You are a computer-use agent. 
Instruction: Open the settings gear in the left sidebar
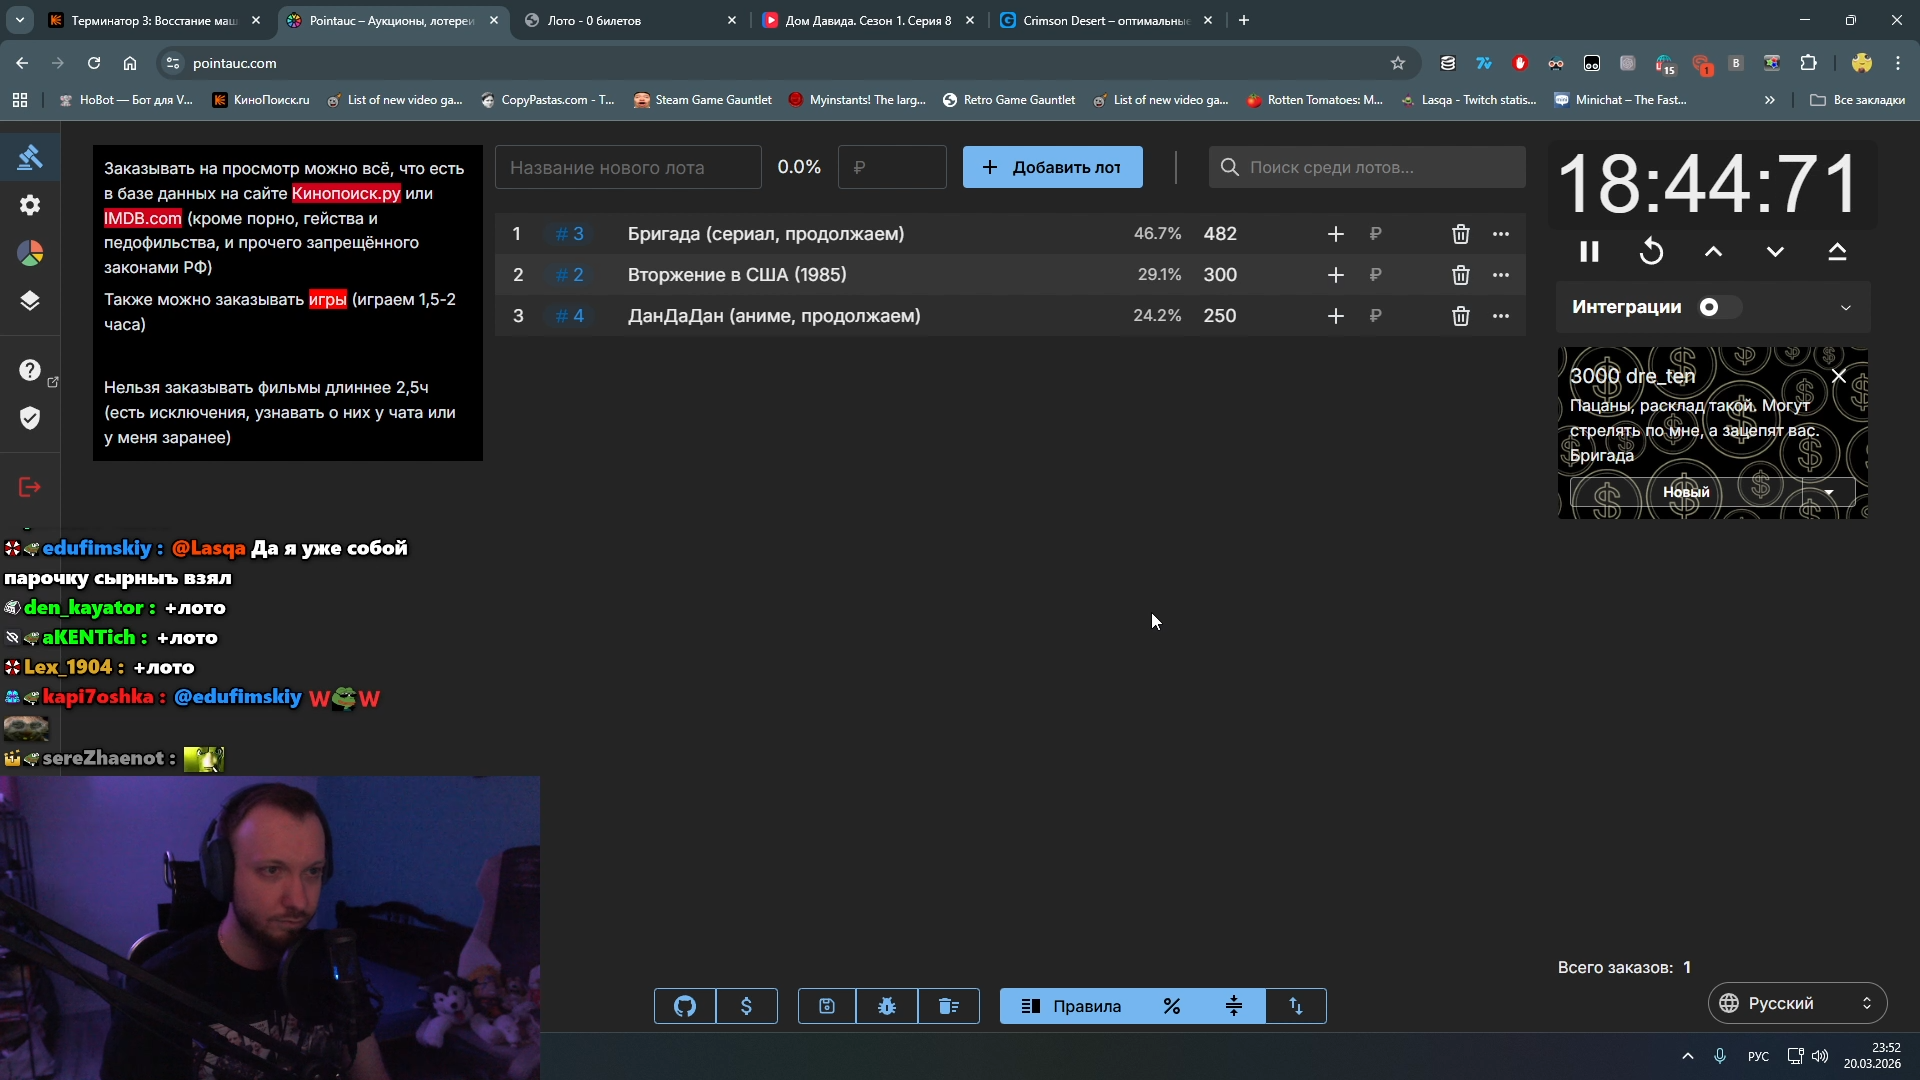tap(30, 205)
